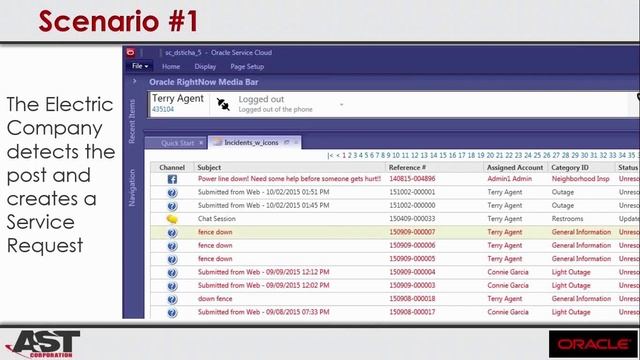This screenshot has height=360, width=640.
Task: Click the Incidents_w_icons tab folder icon
Action: coord(218,142)
